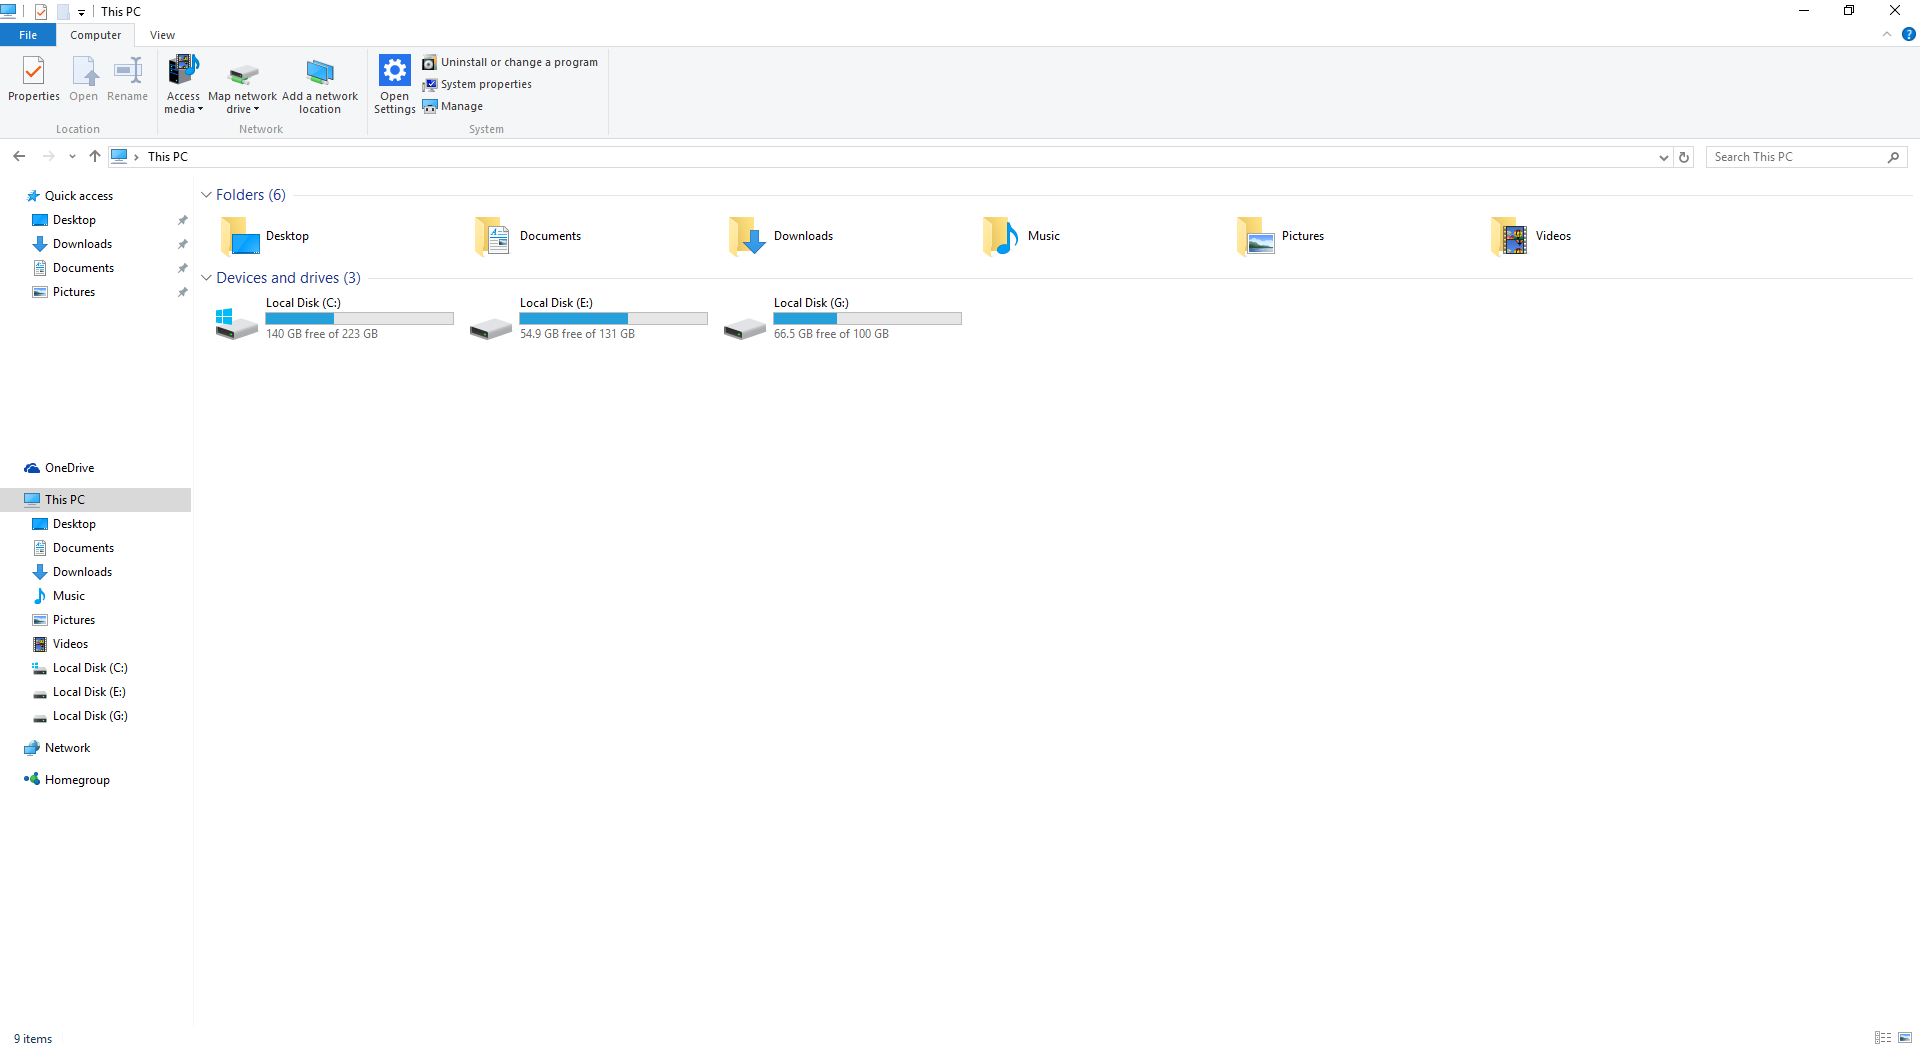The height and width of the screenshot is (1050, 1920).
Task: Select Homegroup in navigation pane
Action: tap(77, 780)
